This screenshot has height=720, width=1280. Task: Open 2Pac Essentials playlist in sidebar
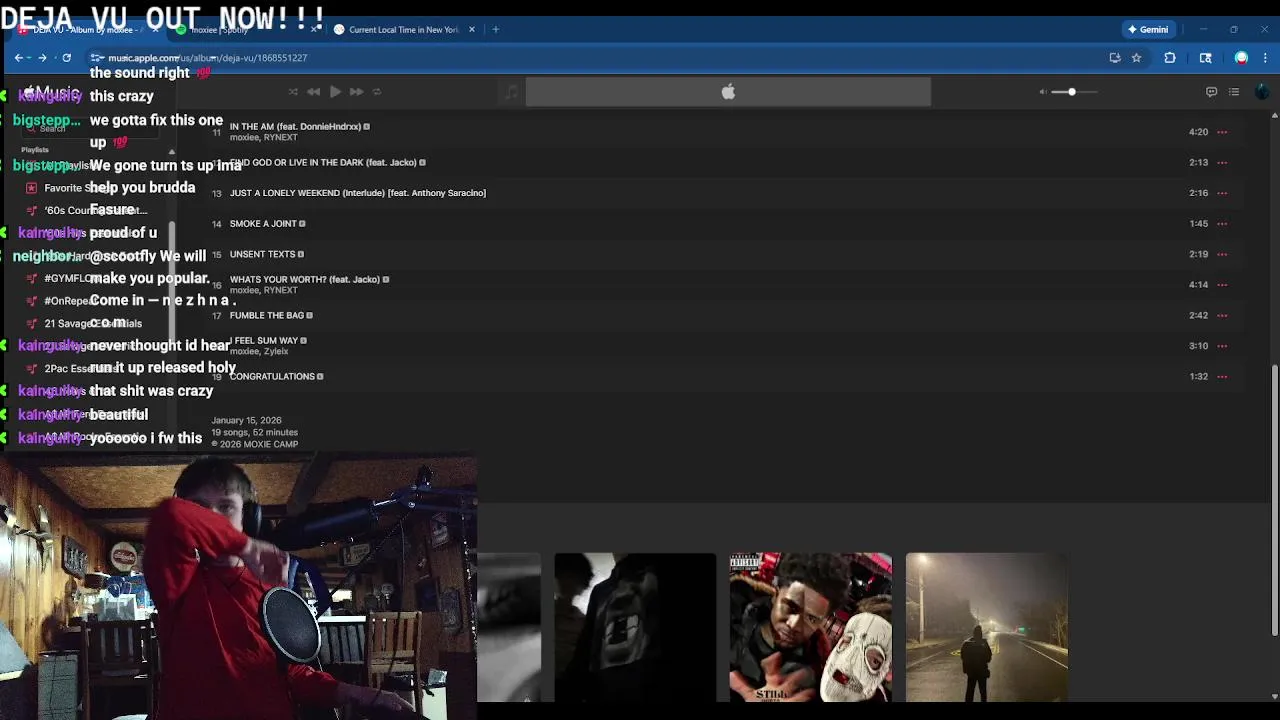pos(82,369)
